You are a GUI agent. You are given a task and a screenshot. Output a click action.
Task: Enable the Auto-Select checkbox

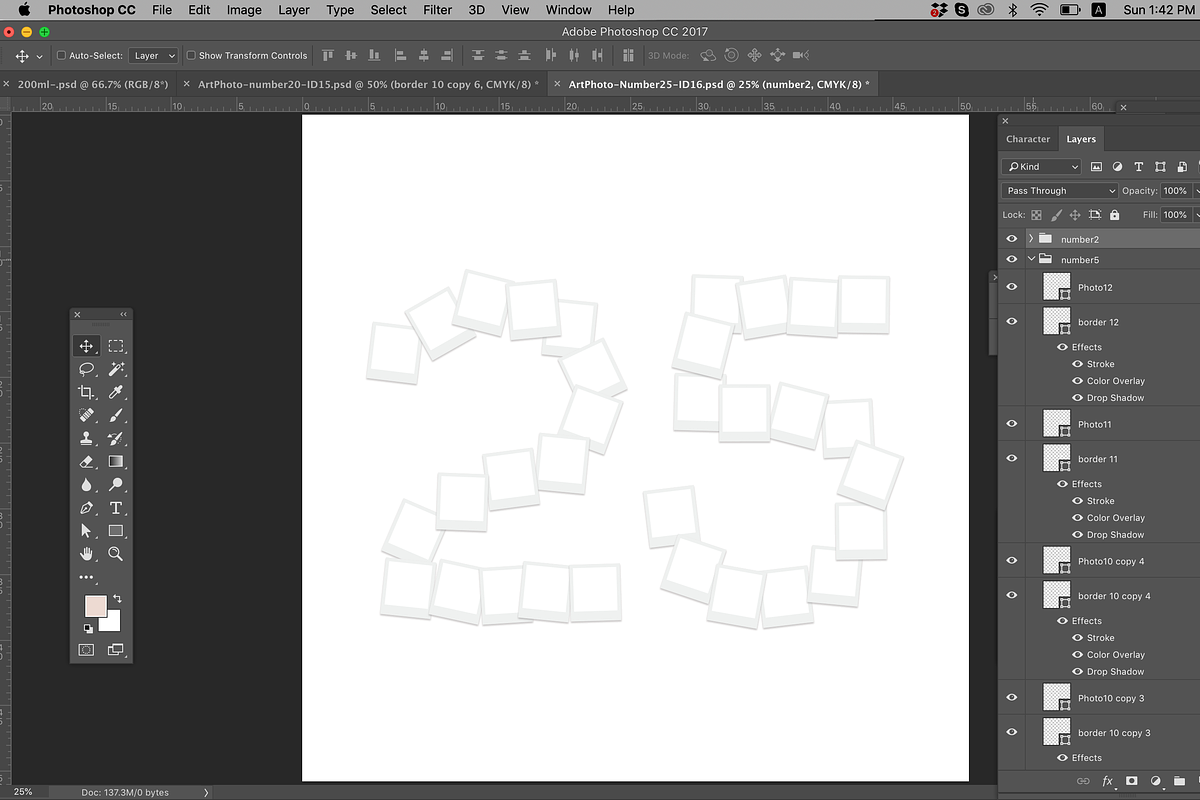[x=62, y=56]
